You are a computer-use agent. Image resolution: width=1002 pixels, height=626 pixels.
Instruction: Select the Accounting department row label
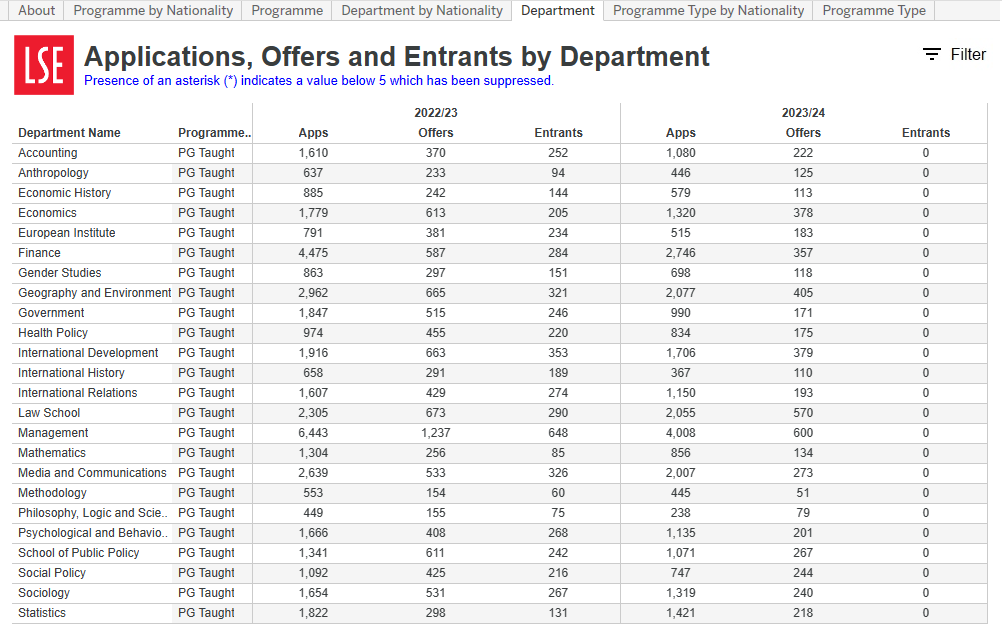point(48,153)
